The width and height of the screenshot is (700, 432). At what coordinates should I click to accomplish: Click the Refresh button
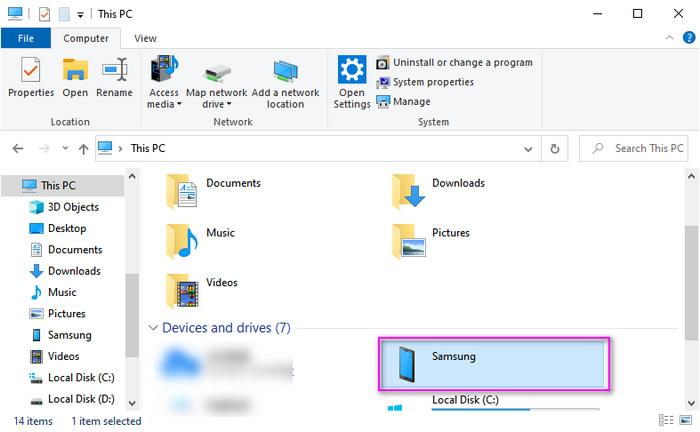click(x=554, y=149)
